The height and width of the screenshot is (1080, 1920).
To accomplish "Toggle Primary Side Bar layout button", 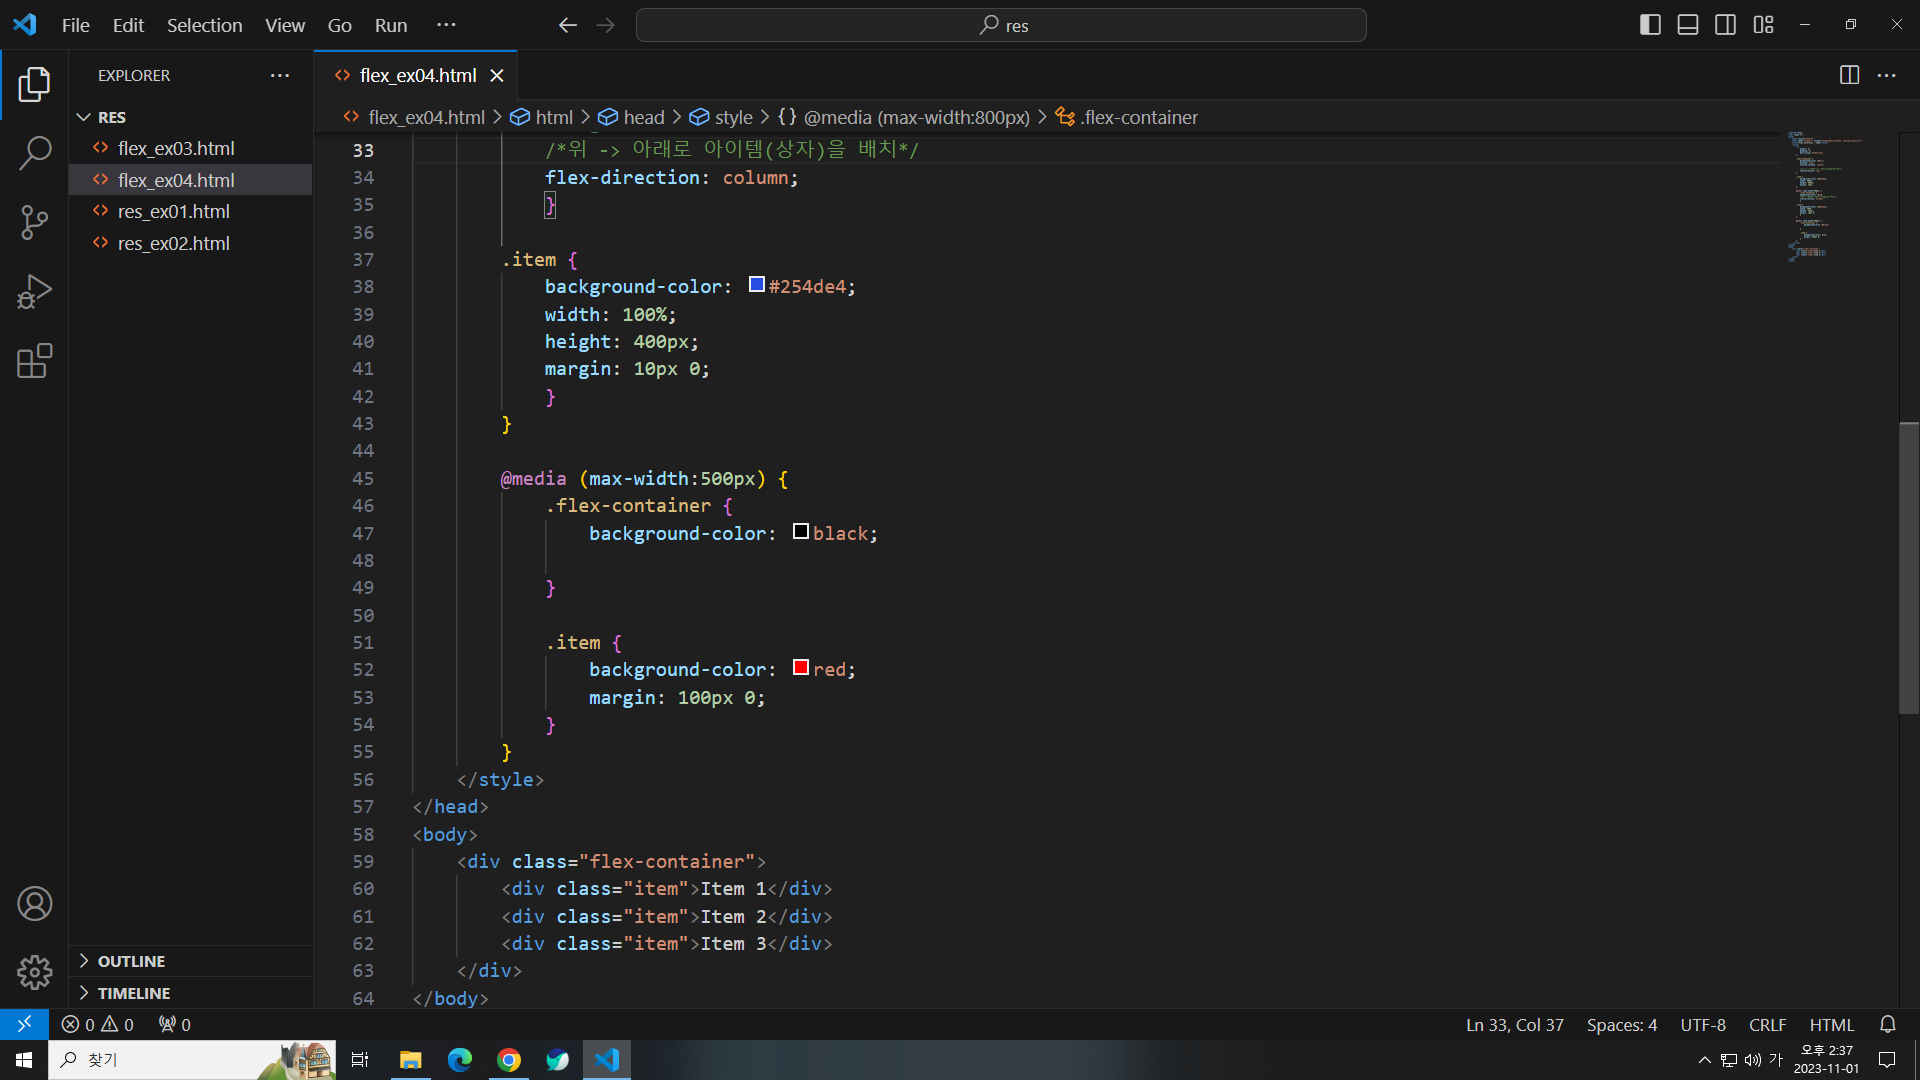I will point(1650,25).
